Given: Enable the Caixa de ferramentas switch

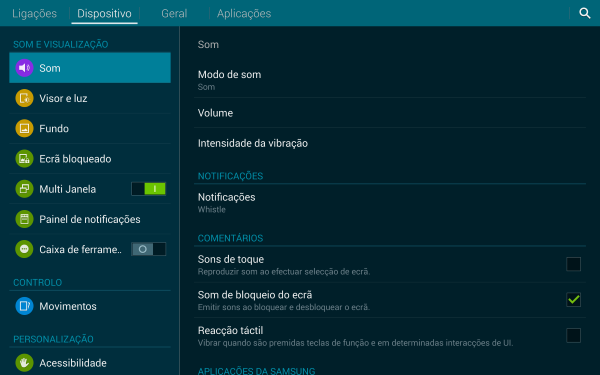Looking at the screenshot, I should (148, 249).
